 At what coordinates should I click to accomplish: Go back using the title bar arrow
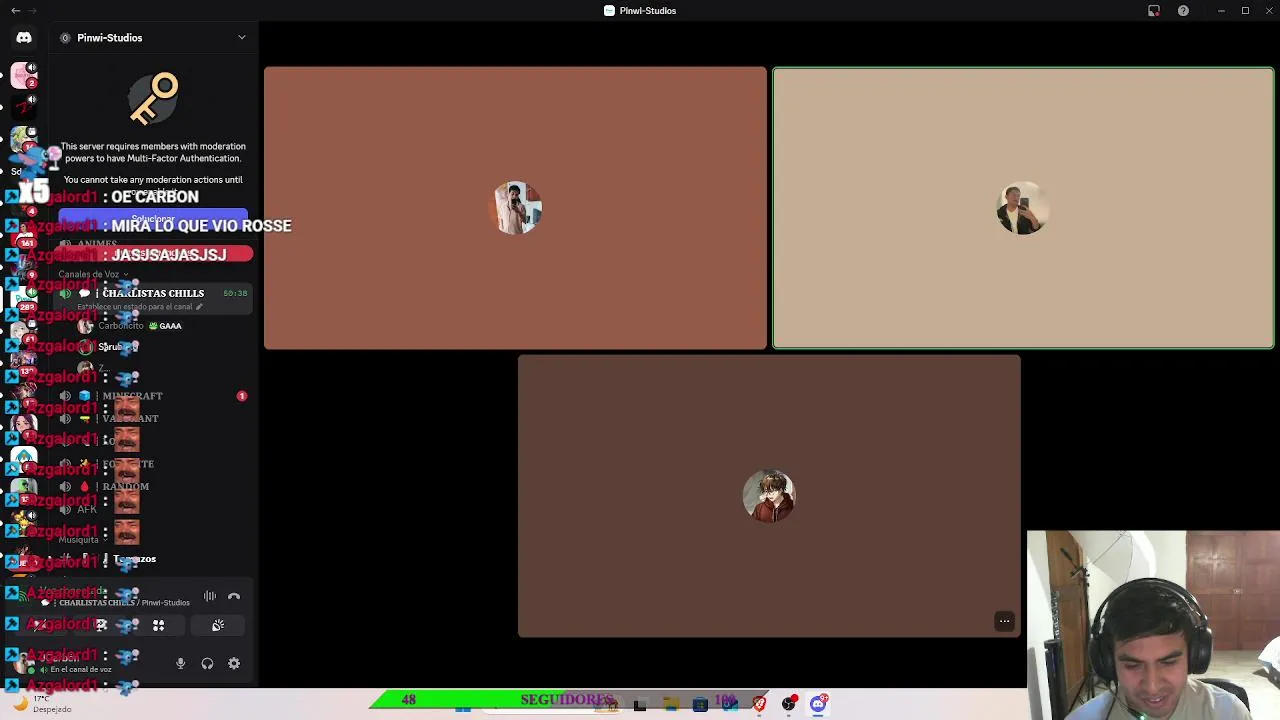15,10
